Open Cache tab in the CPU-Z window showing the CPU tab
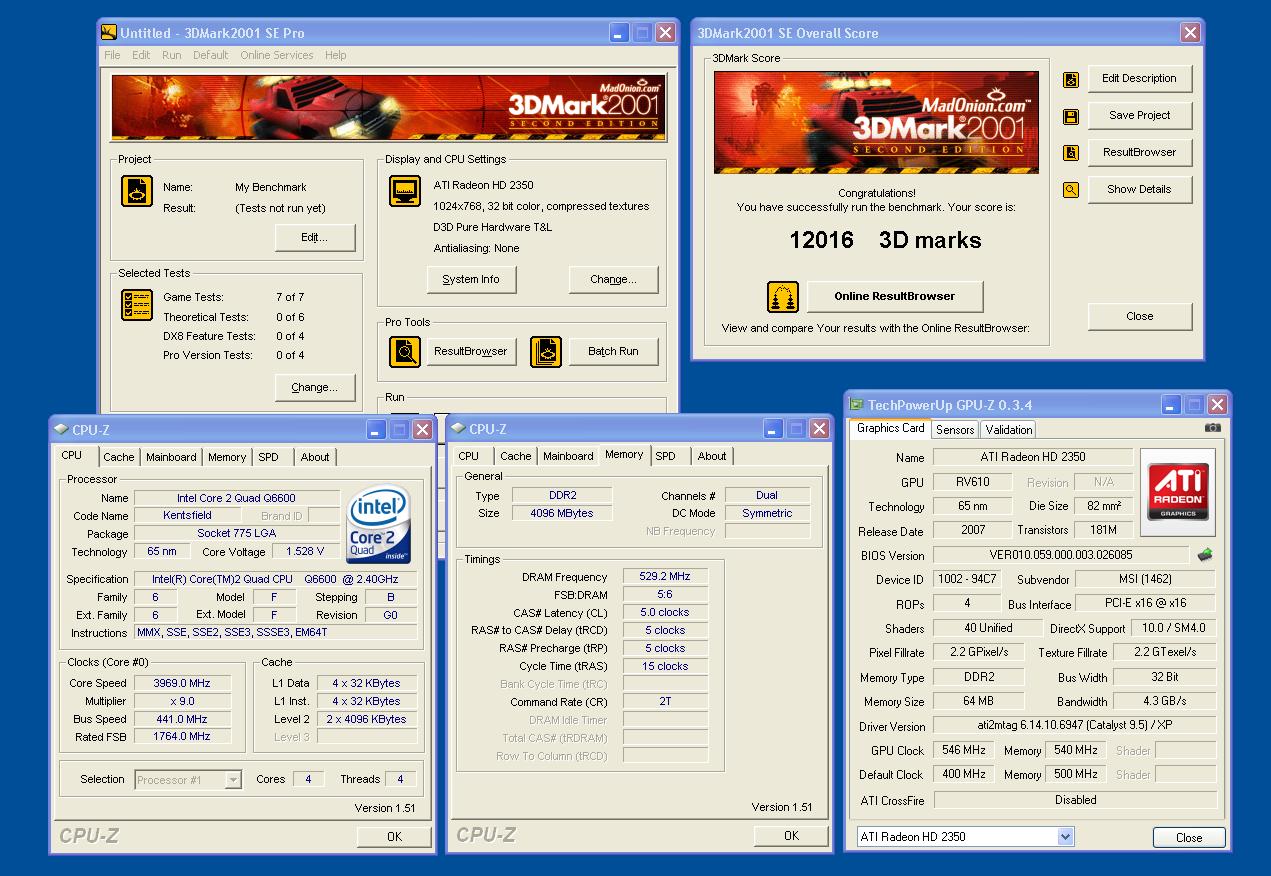The width and height of the screenshot is (1271, 876). 118,457
